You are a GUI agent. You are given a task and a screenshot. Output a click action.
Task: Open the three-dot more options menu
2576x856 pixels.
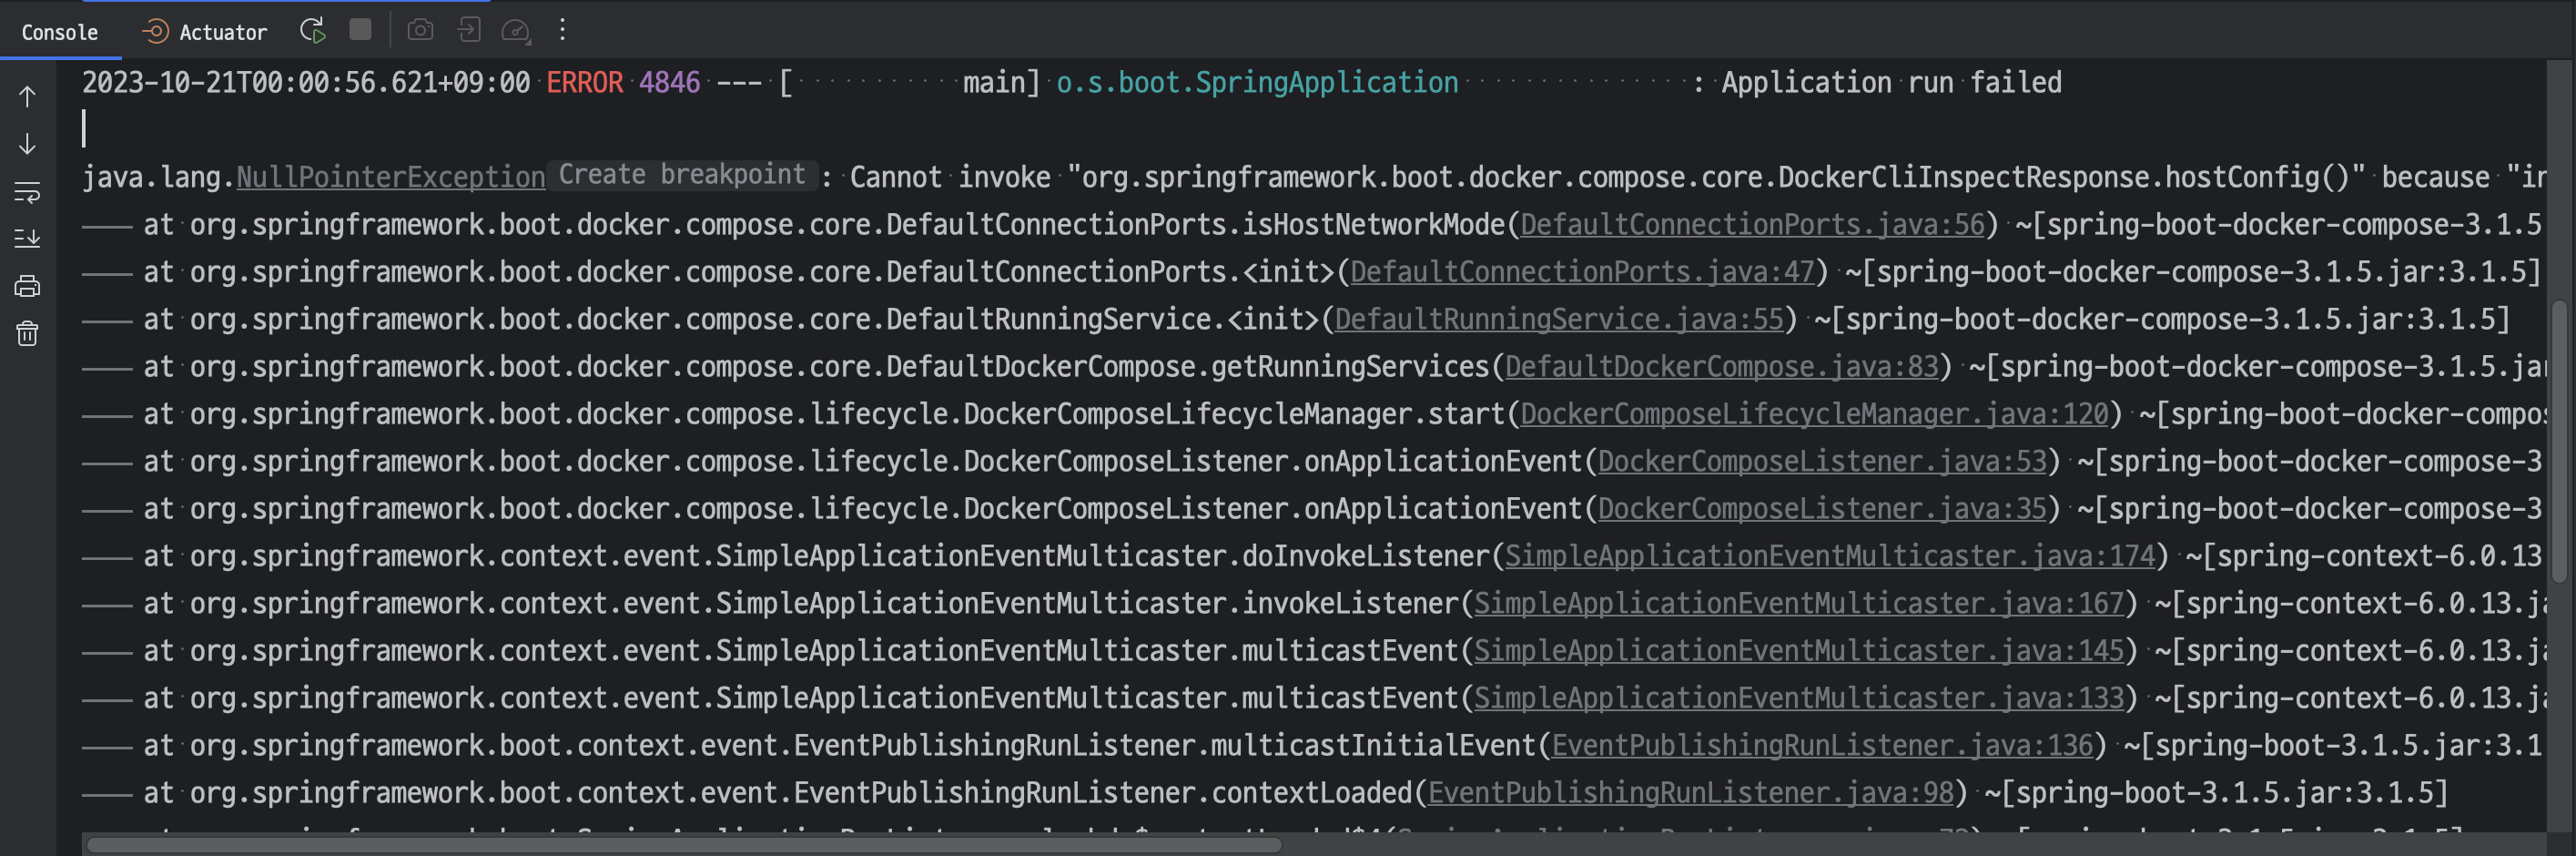point(562,30)
